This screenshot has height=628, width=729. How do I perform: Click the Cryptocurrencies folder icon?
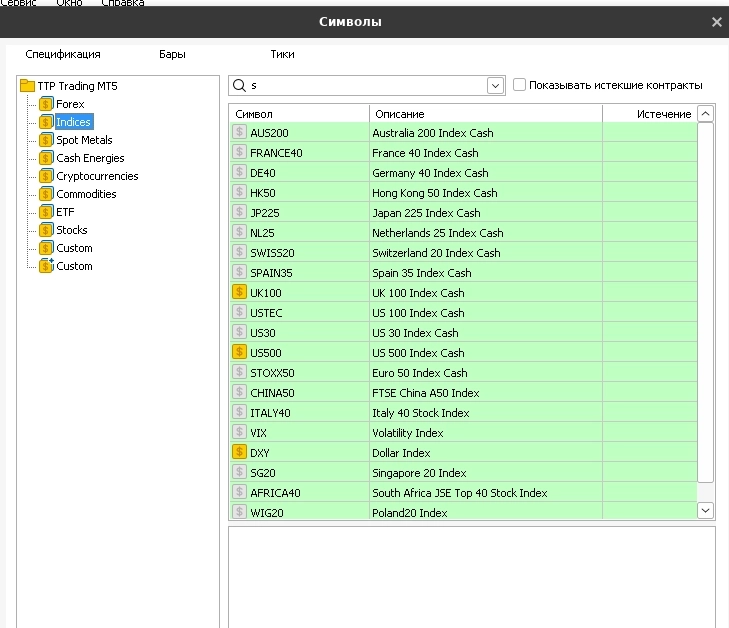[x=46, y=176]
